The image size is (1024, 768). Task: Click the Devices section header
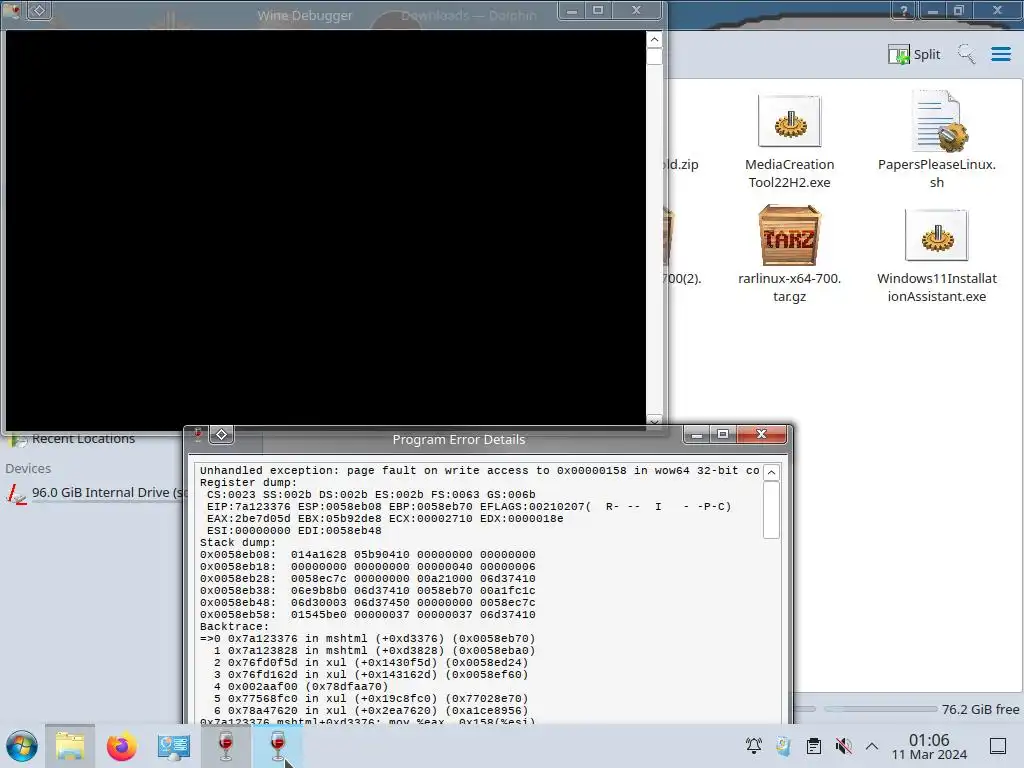pyautogui.click(x=28, y=468)
